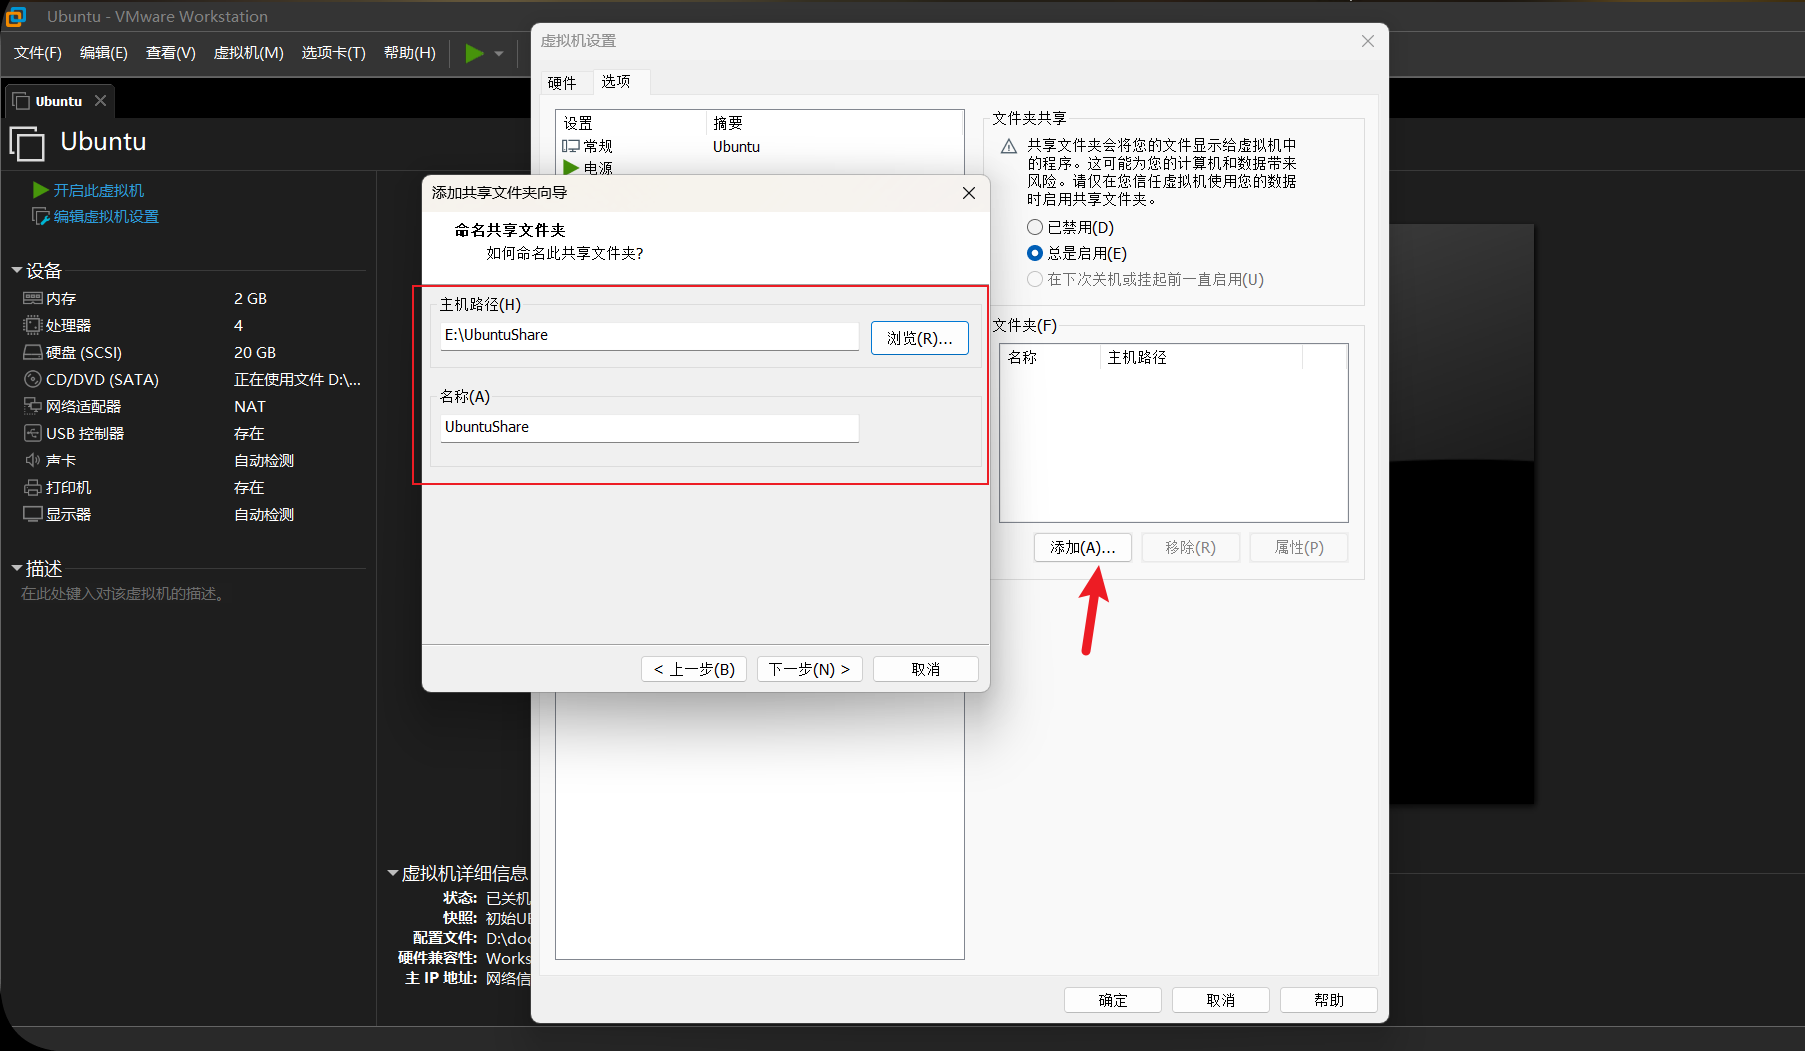The height and width of the screenshot is (1051, 1805).
Task: Cancel the shared folder wizard
Action: [926, 669]
